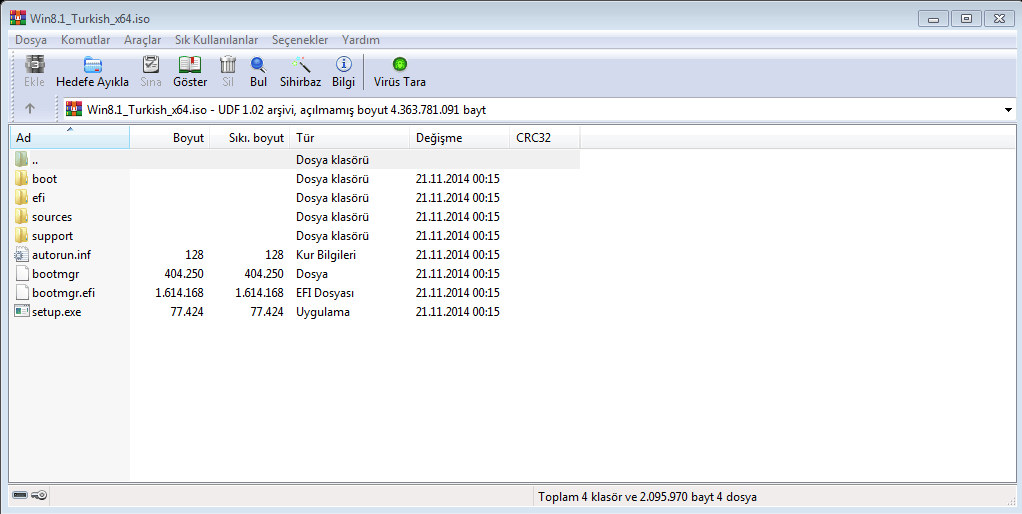The height and width of the screenshot is (514, 1022).
Task: Sort by the Boyut column header
Action: (170, 137)
